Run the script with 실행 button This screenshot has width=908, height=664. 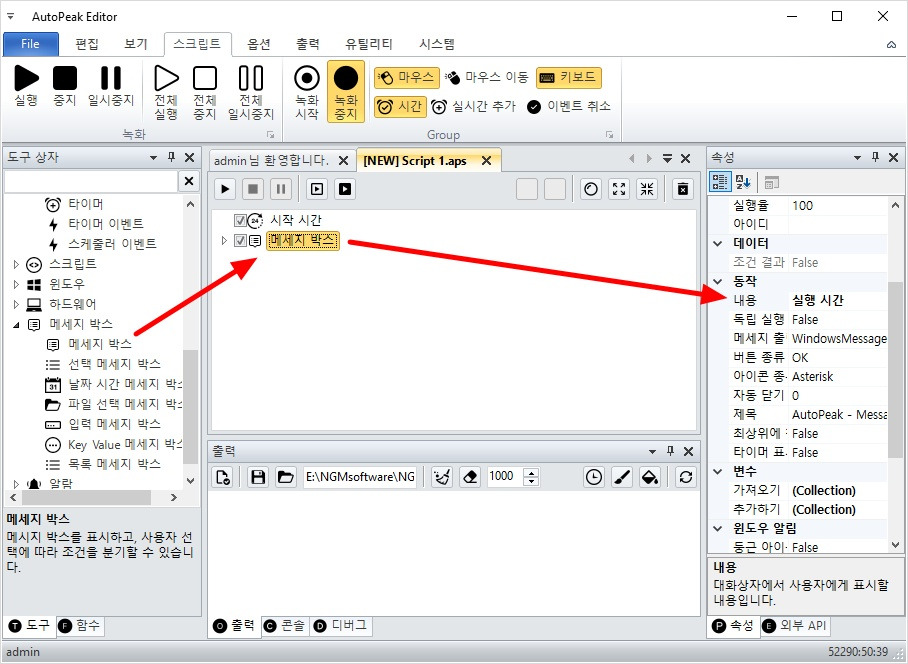pos(26,86)
